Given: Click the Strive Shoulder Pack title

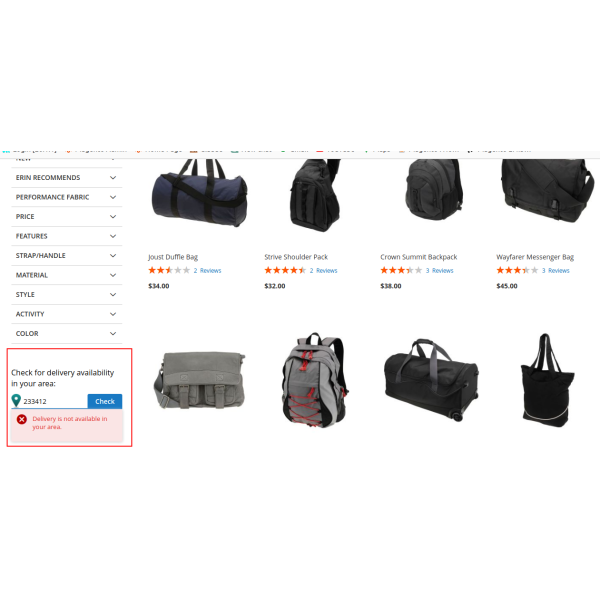Looking at the screenshot, I should click(296, 257).
